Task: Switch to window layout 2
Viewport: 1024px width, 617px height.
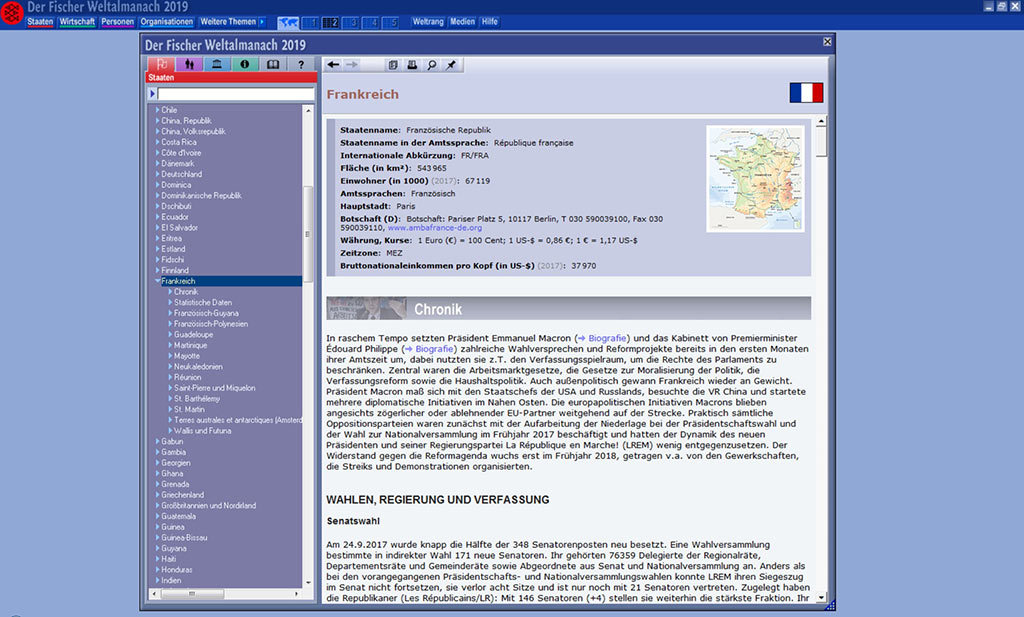Action: click(x=331, y=23)
